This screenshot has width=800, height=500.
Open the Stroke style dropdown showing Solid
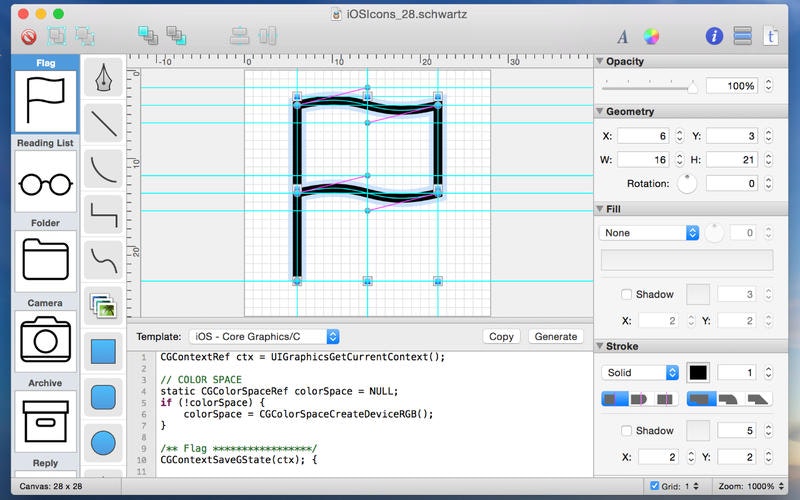(640, 372)
